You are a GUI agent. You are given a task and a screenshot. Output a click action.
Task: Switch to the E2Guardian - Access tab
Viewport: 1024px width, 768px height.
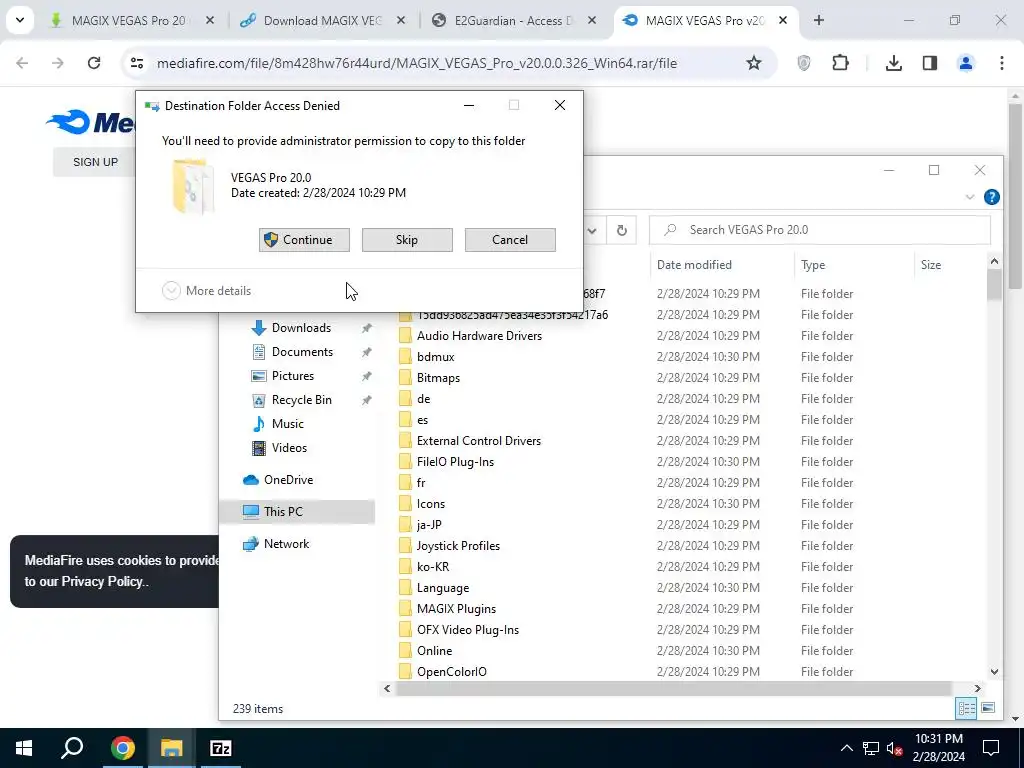pyautogui.click(x=511, y=21)
